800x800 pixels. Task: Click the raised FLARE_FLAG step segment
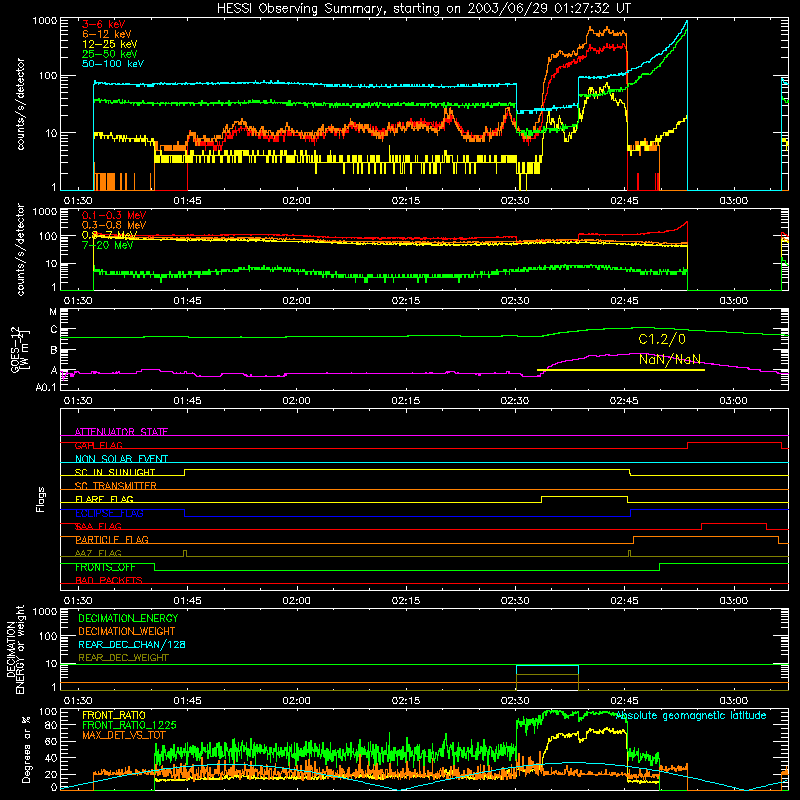coord(584,496)
